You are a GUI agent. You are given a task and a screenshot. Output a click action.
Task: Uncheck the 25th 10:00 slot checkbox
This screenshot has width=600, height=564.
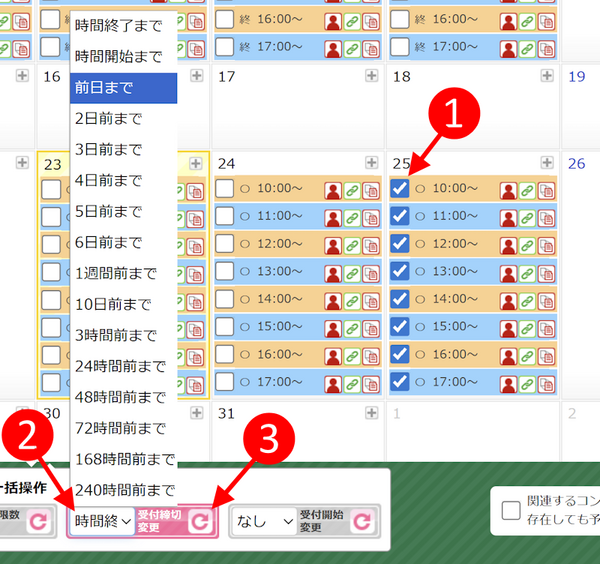399,188
